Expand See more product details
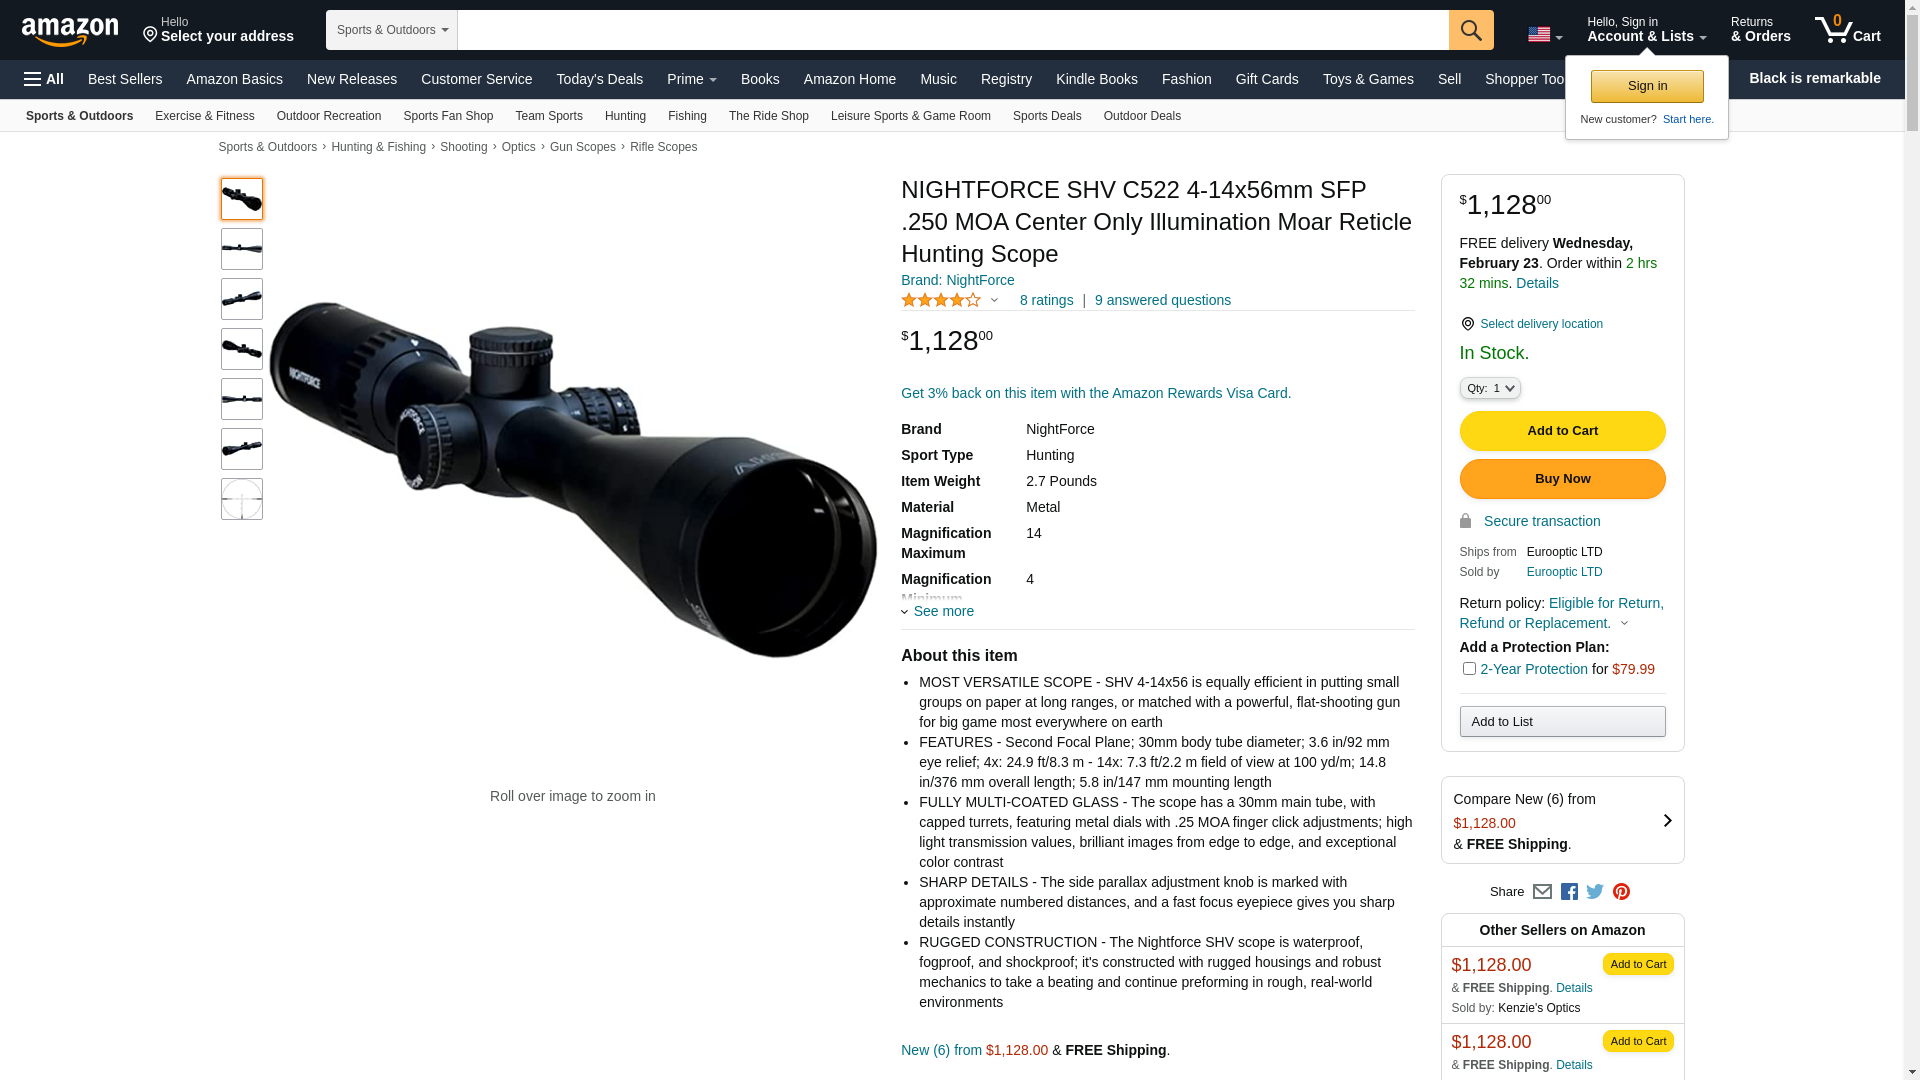This screenshot has width=1920, height=1080. pos(938,611)
